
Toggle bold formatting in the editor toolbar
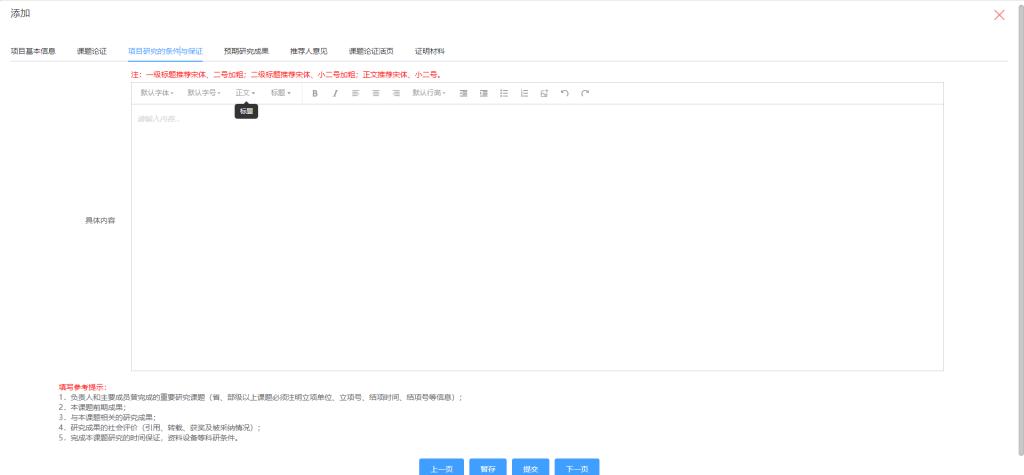(x=315, y=93)
